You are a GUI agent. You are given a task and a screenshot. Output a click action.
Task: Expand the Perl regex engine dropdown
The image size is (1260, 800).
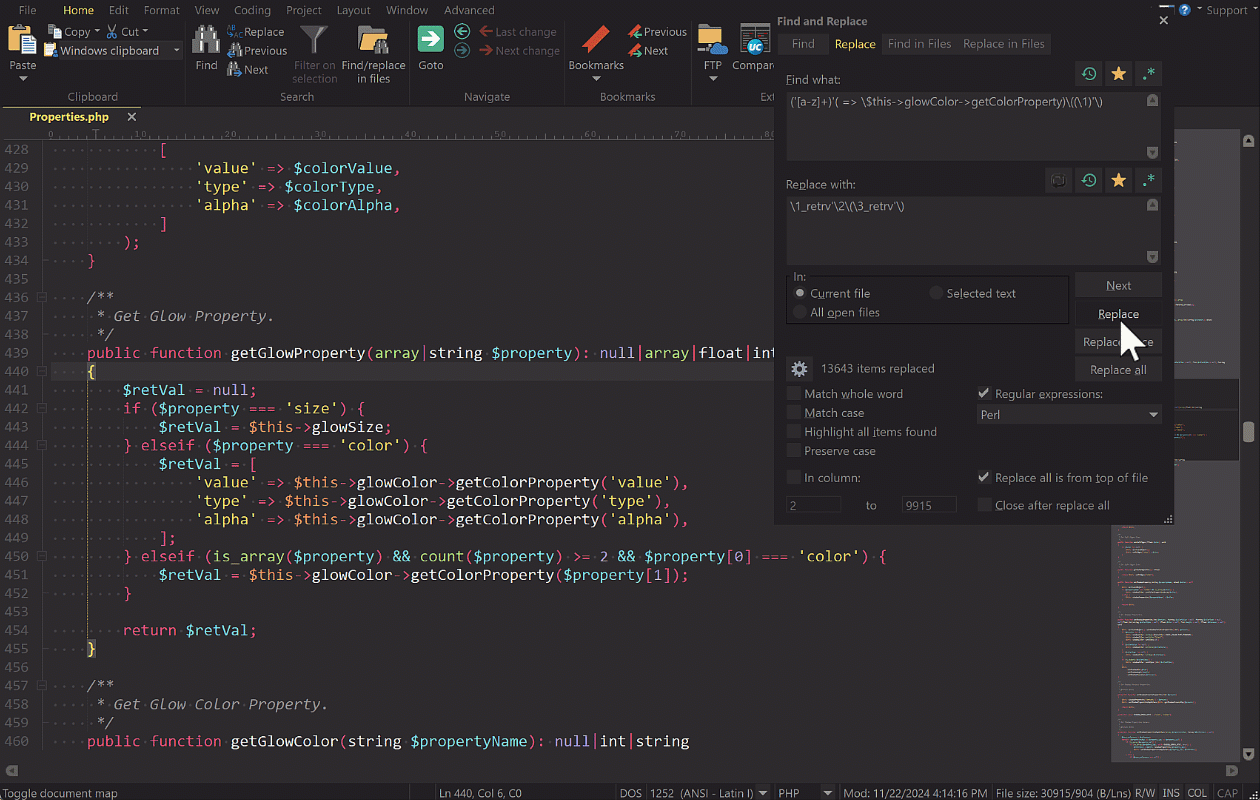(1153, 415)
